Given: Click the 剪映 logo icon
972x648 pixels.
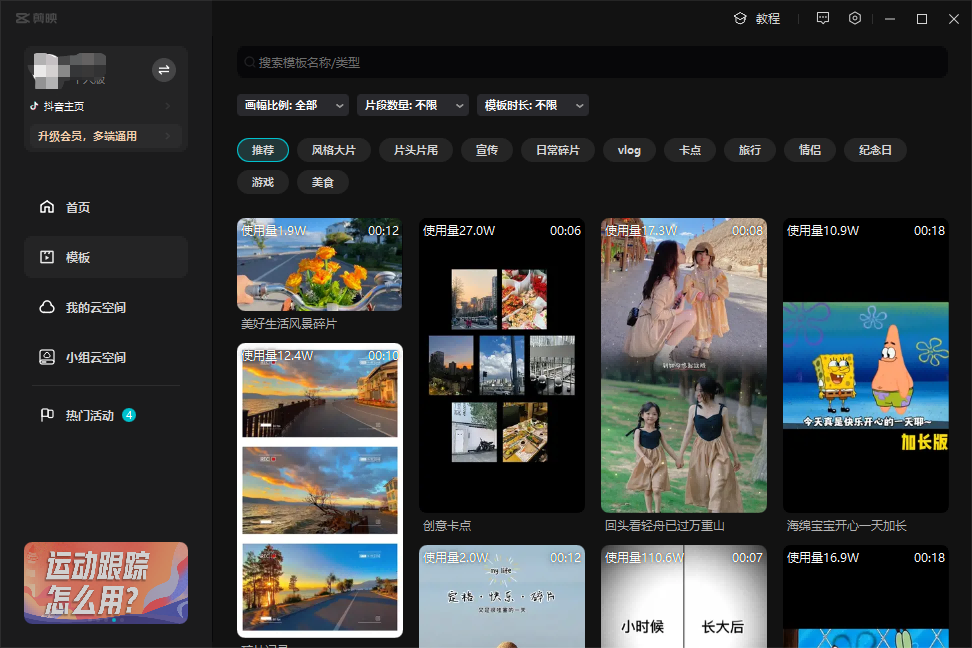Looking at the screenshot, I should (x=23, y=19).
